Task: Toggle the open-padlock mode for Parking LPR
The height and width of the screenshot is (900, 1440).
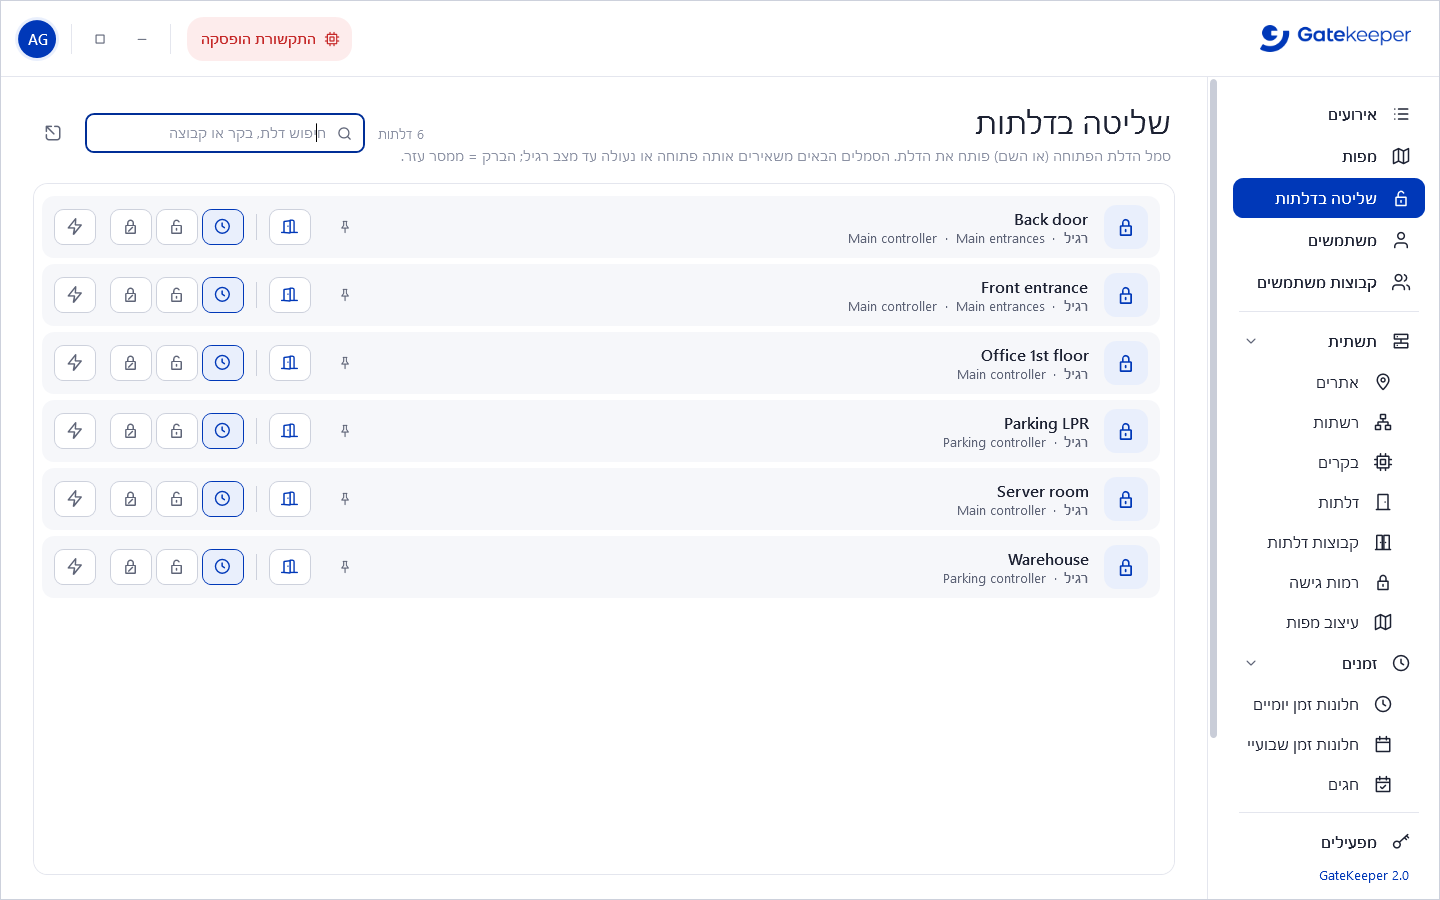Action: point(177,431)
